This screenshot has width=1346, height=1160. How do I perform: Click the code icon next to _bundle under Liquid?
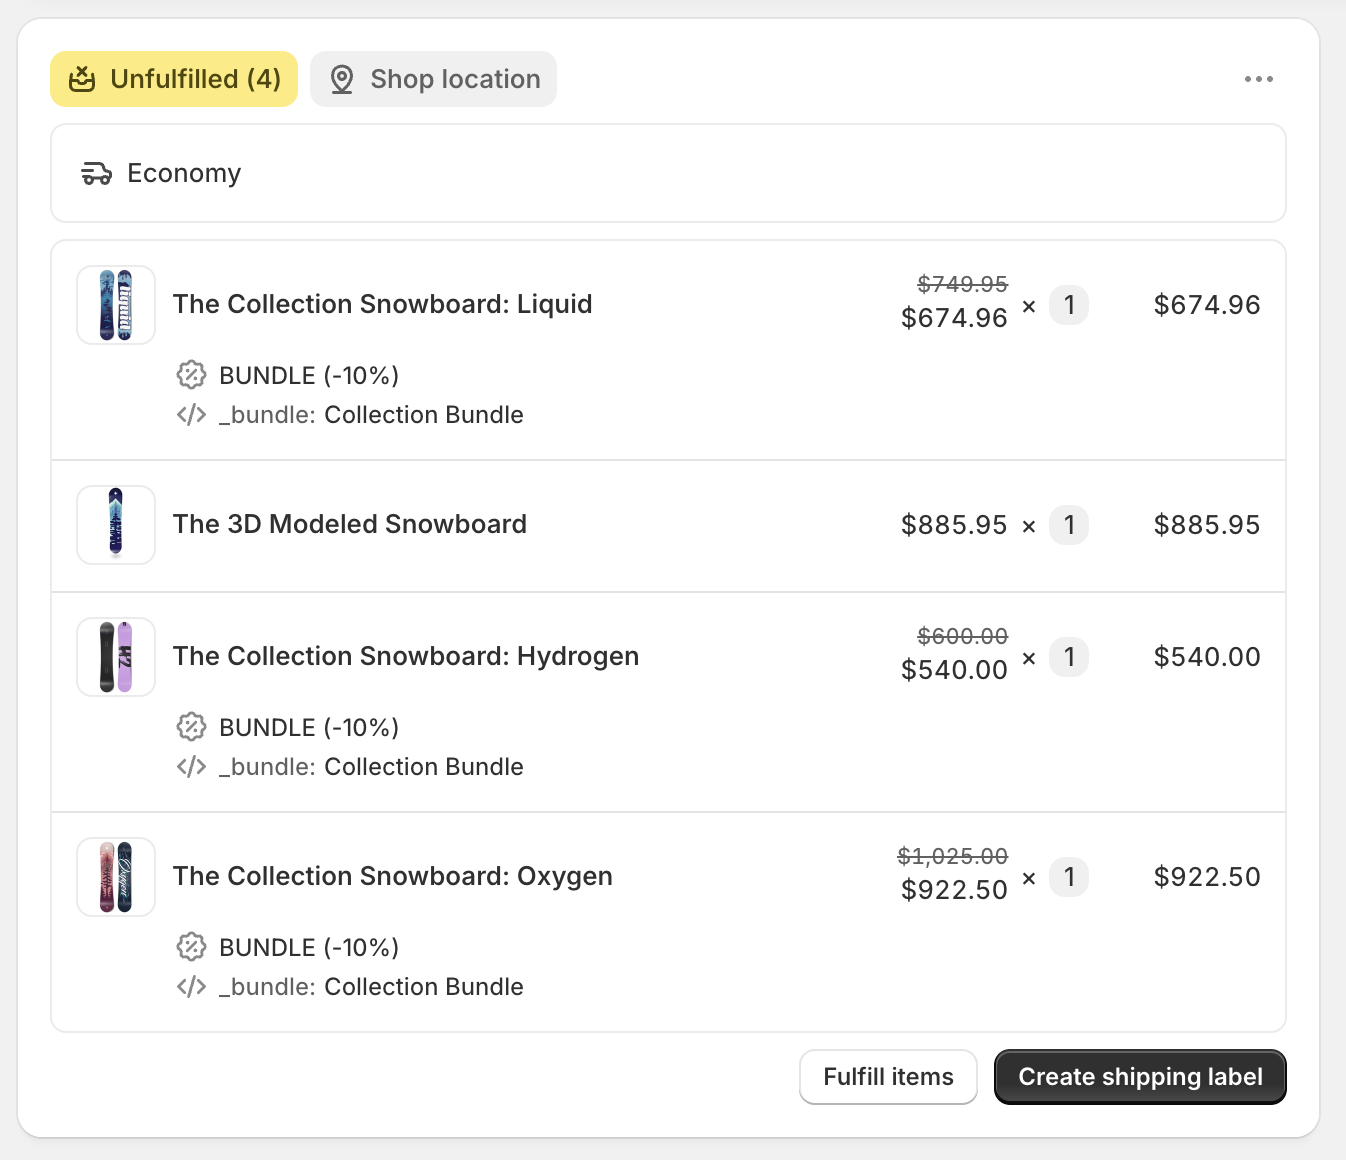190,414
